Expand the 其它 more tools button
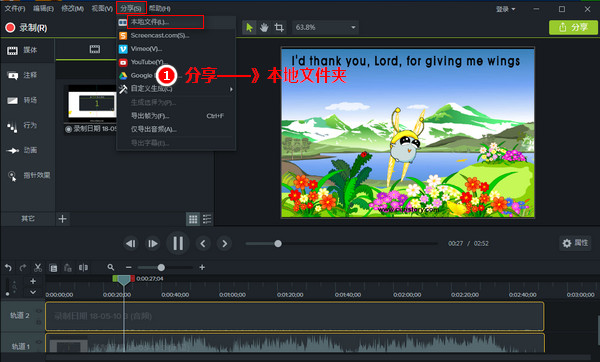The image size is (600, 362). (28, 219)
